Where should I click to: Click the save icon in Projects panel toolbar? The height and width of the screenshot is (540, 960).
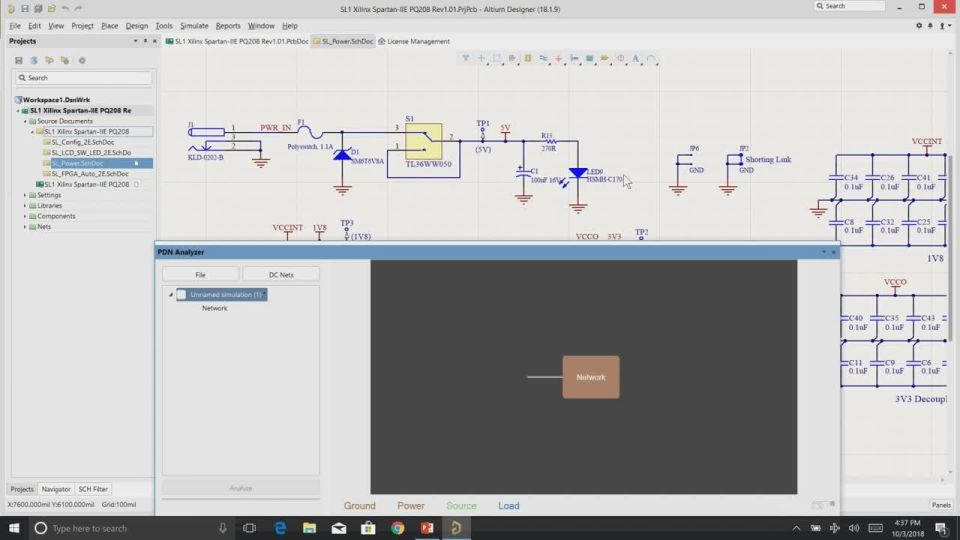pyautogui.click(x=18, y=61)
